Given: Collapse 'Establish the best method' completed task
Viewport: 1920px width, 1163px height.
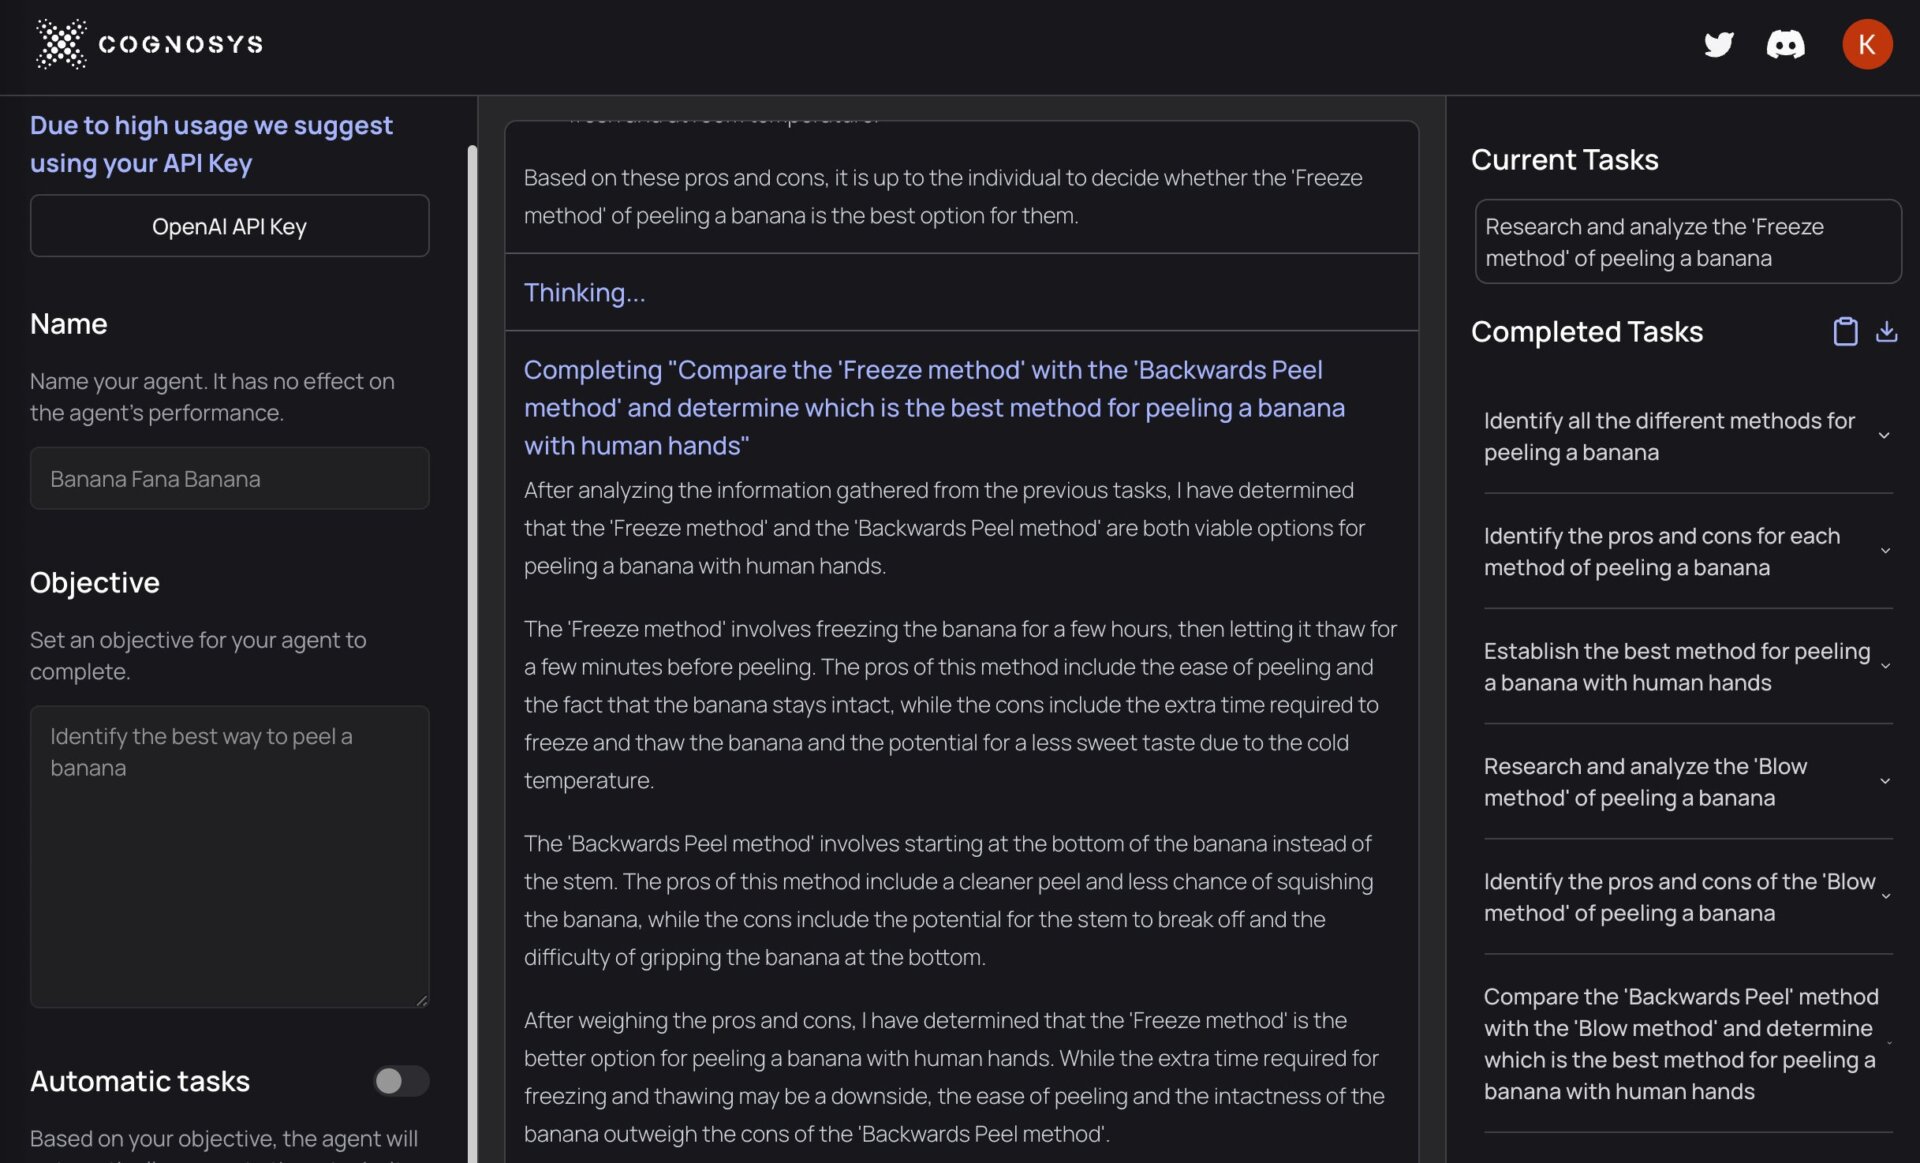Looking at the screenshot, I should pos(1886,666).
